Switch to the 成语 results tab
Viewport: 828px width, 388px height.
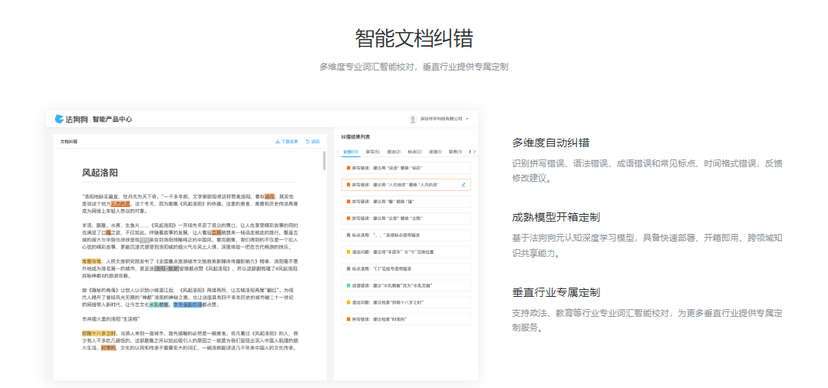click(435, 152)
